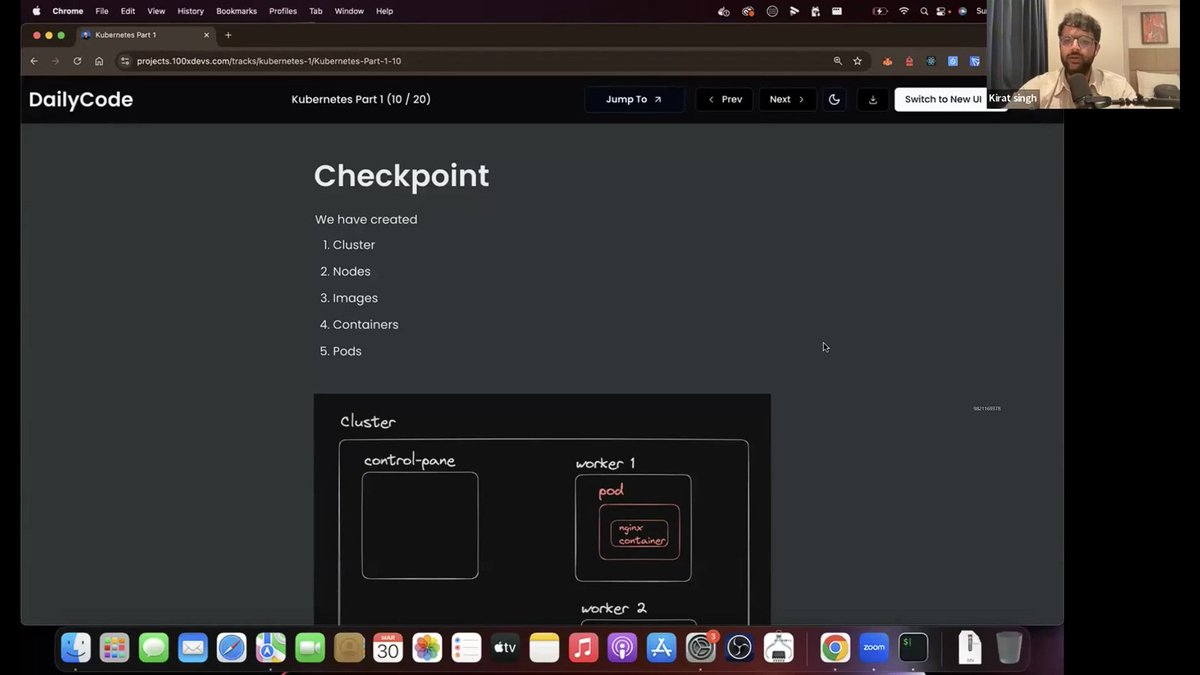The height and width of the screenshot is (675, 1200).
Task: Open Podcasts from the dock
Action: point(622,647)
